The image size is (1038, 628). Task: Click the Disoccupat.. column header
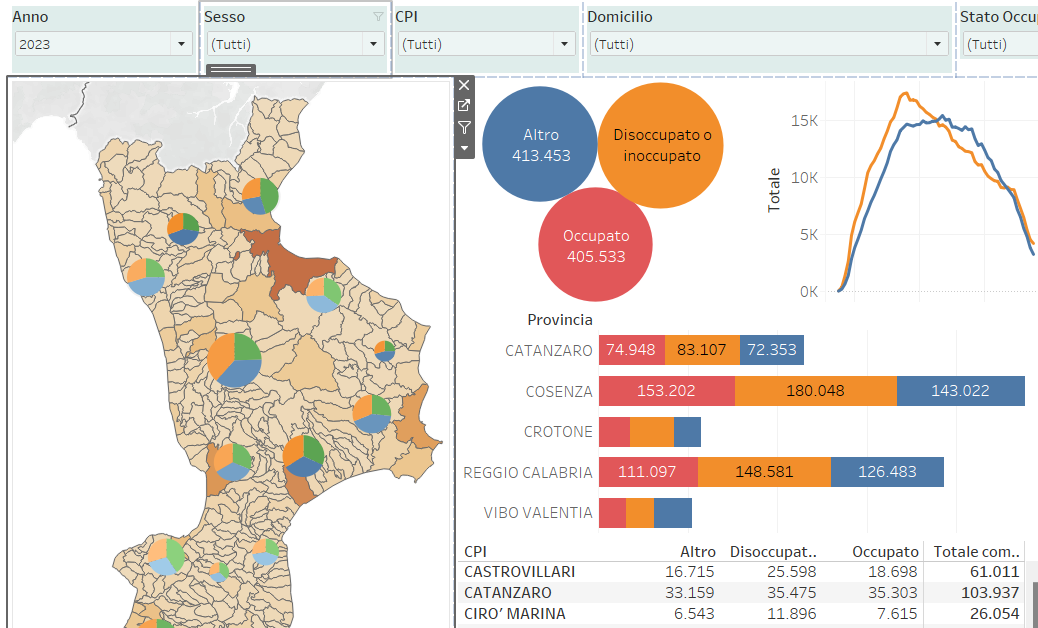773,552
